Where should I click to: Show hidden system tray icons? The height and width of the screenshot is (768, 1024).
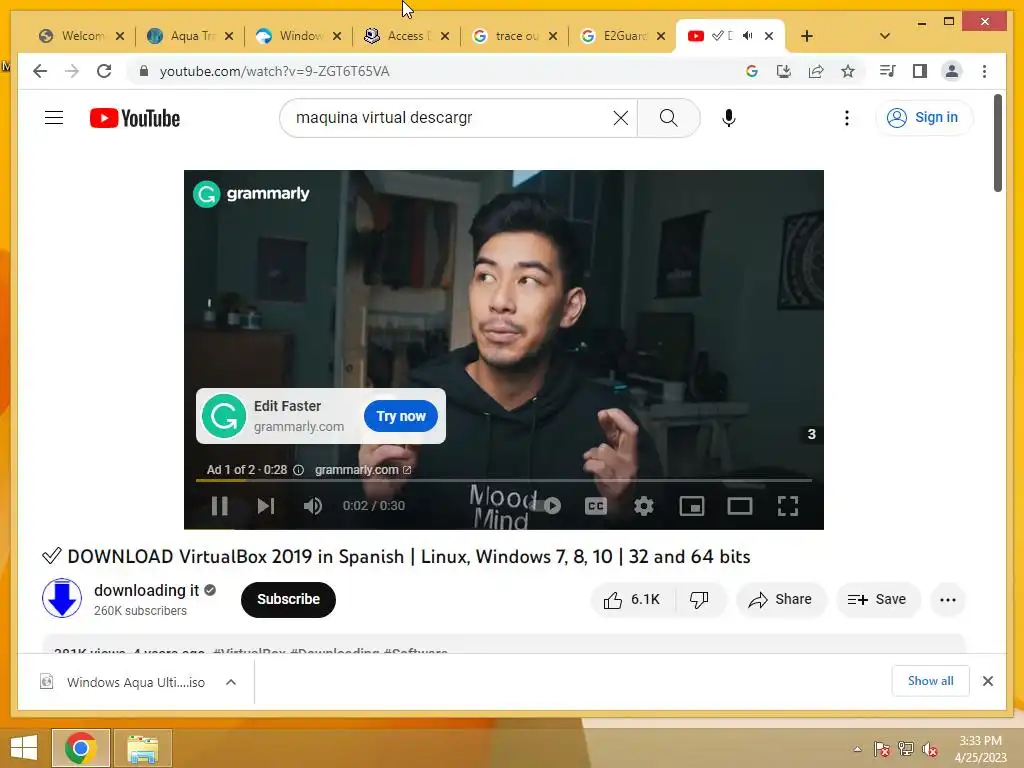pos(857,750)
